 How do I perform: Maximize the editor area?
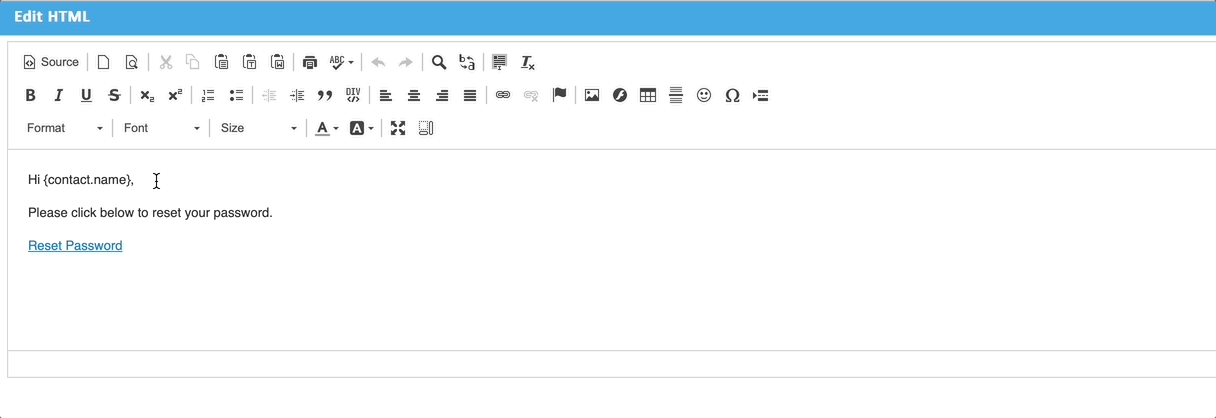coord(398,128)
